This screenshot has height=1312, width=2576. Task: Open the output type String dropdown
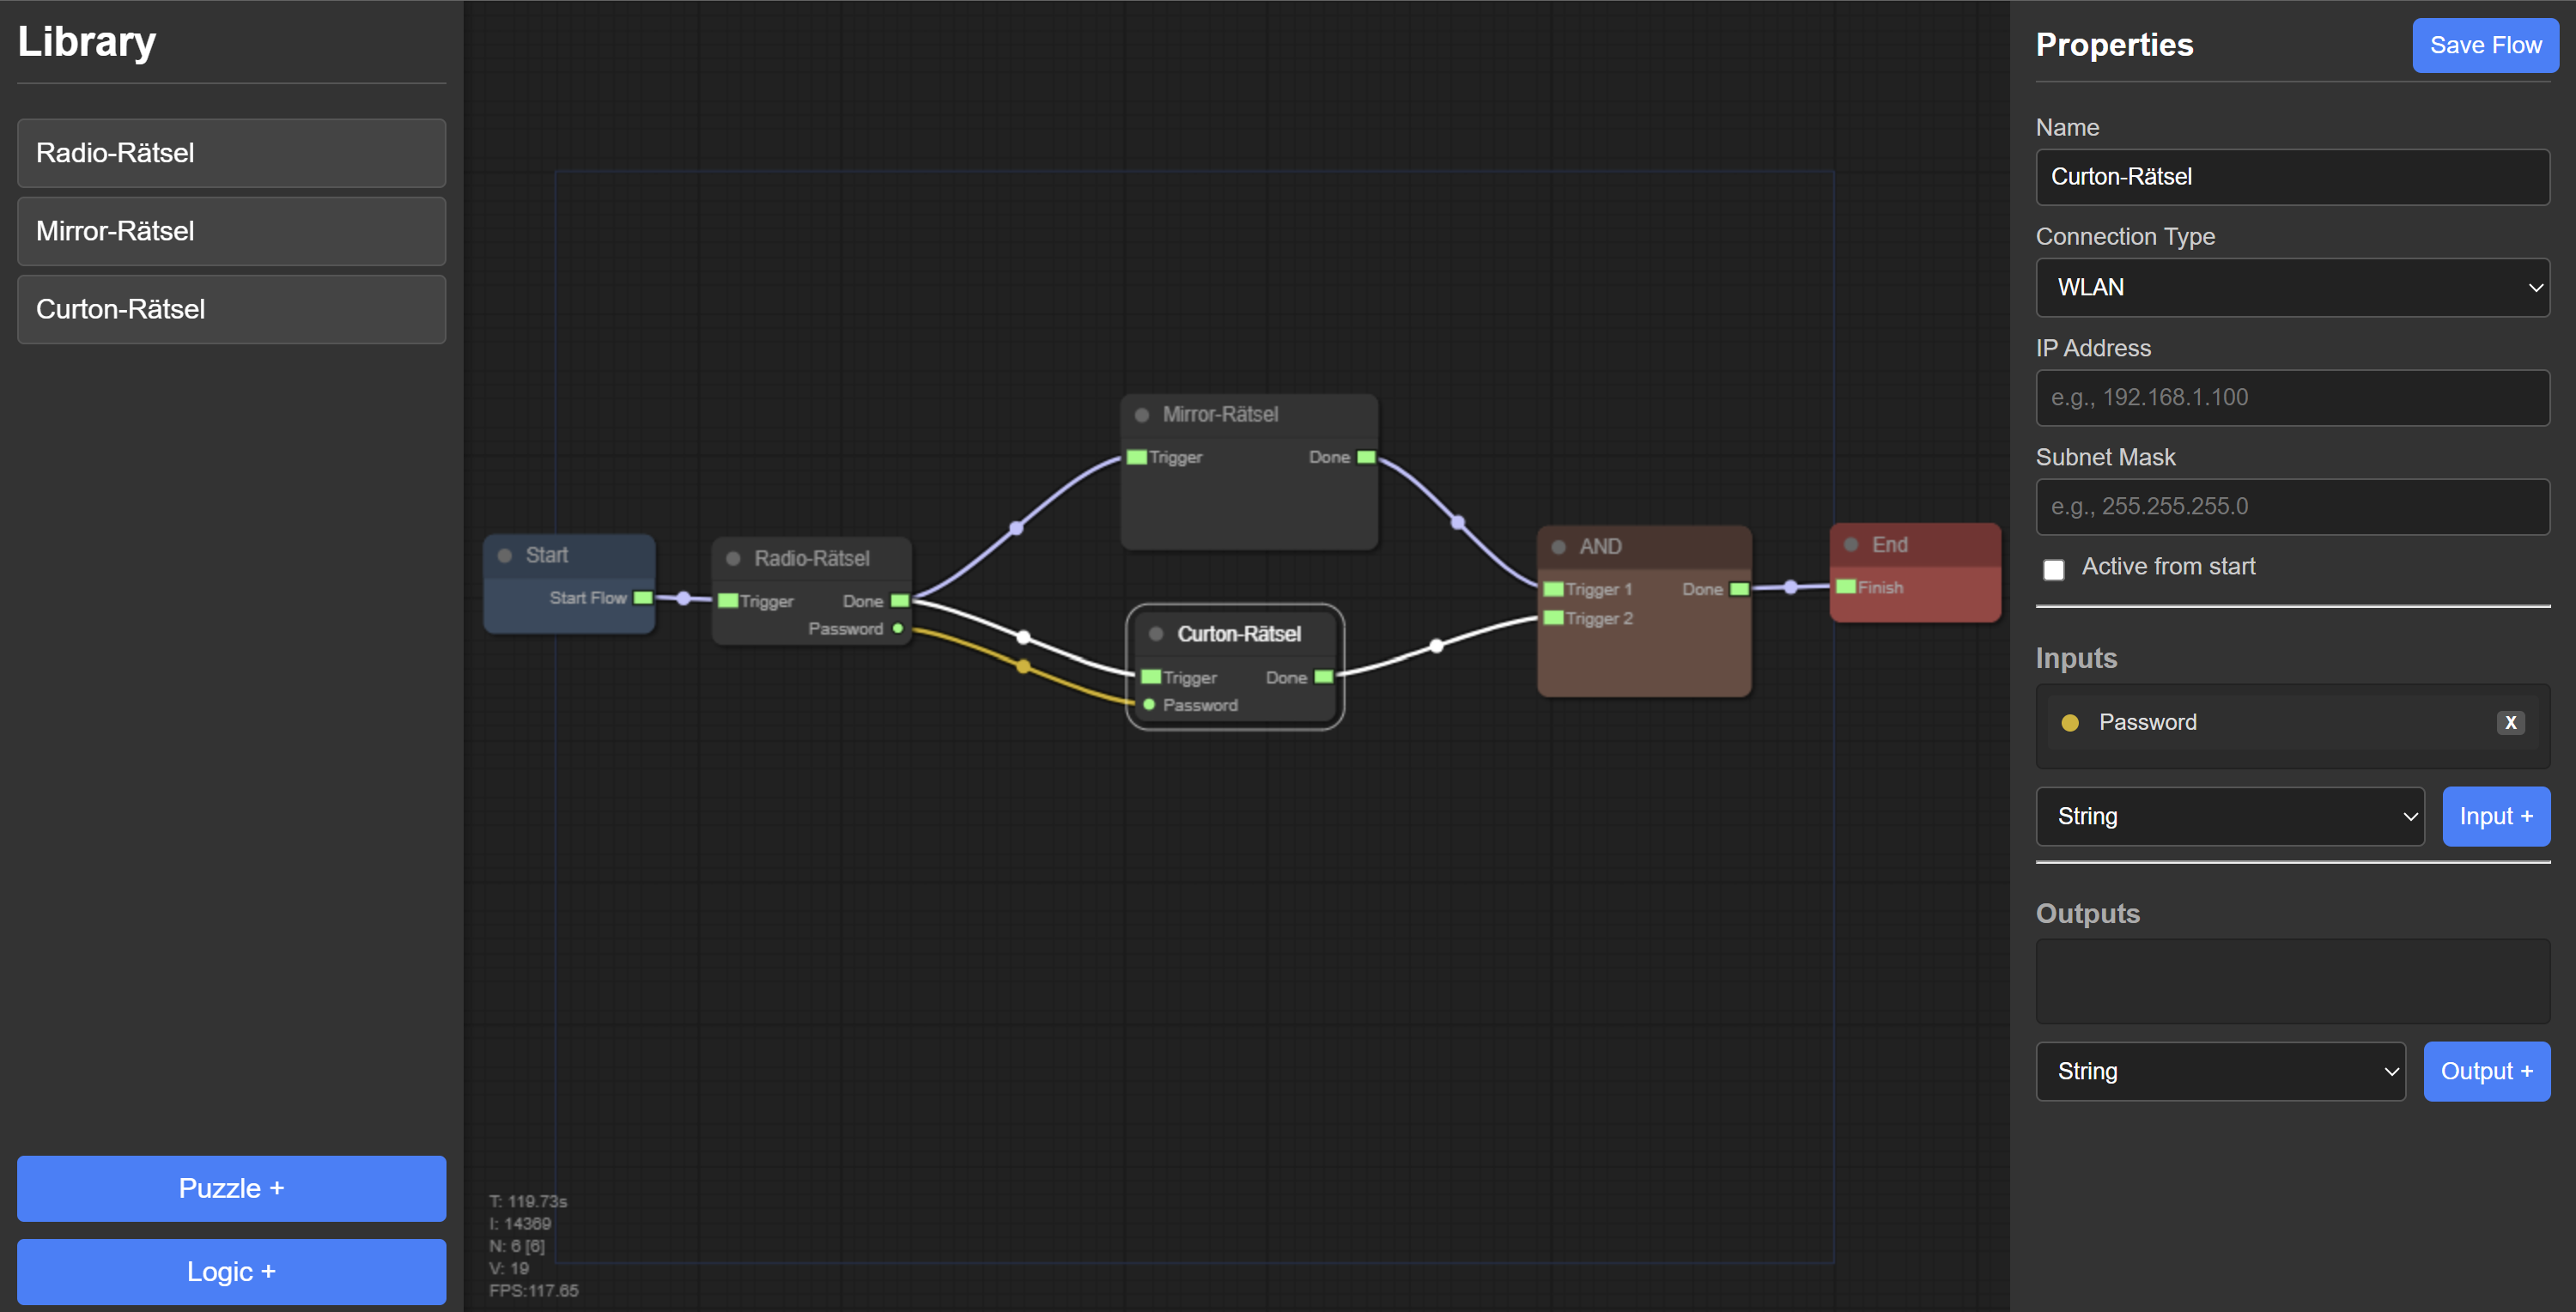point(2220,1071)
